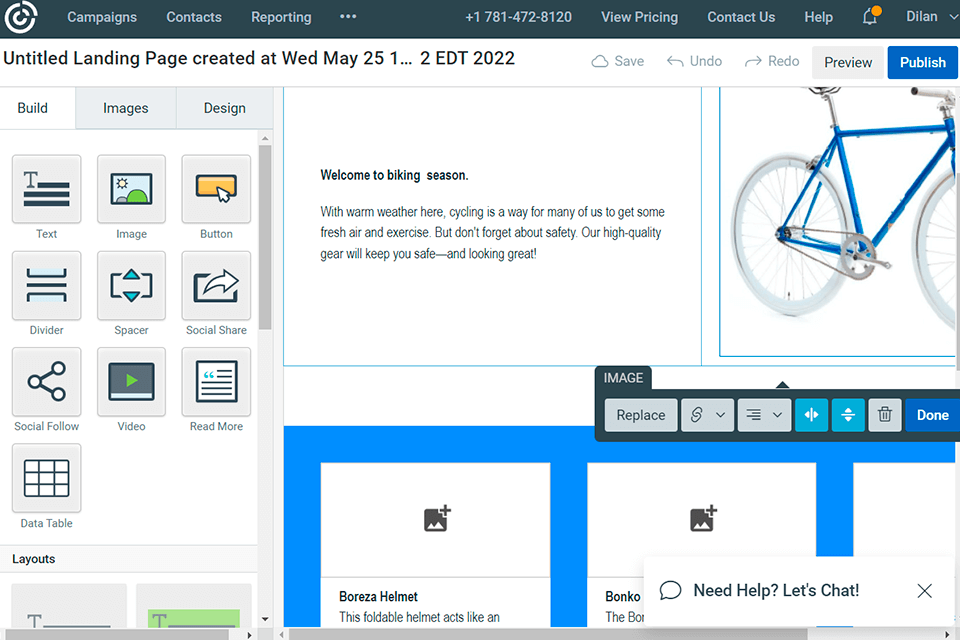Image resolution: width=960 pixels, height=640 pixels.
Task: Choose the Divider block icon
Action: click(x=47, y=285)
